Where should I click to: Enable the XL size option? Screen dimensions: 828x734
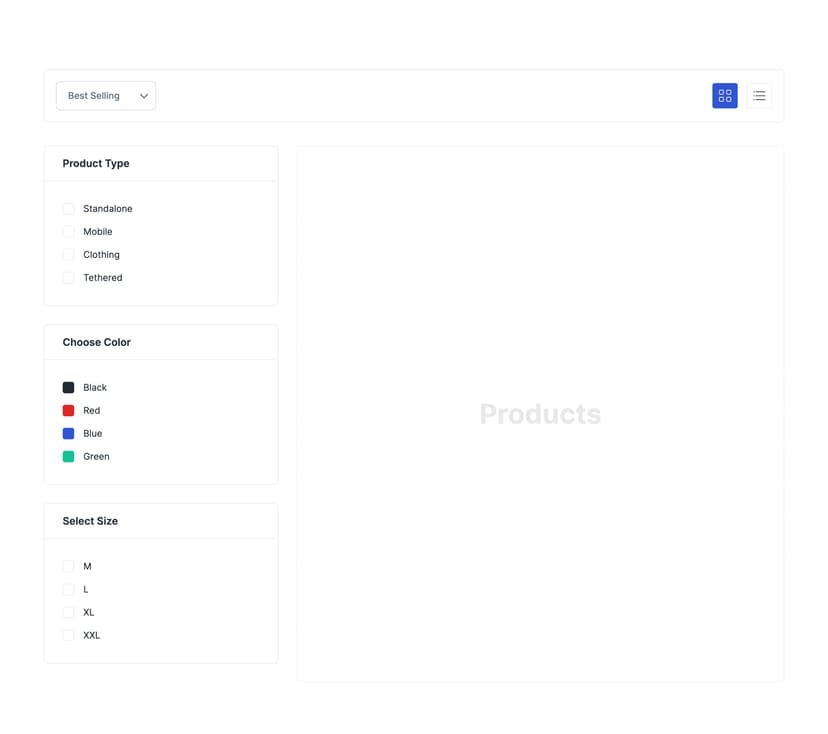pos(68,612)
